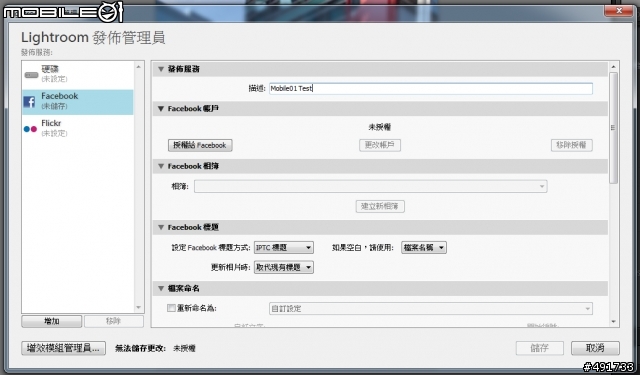
Task: Click the 移除 button below services list
Action: point(113,321)
